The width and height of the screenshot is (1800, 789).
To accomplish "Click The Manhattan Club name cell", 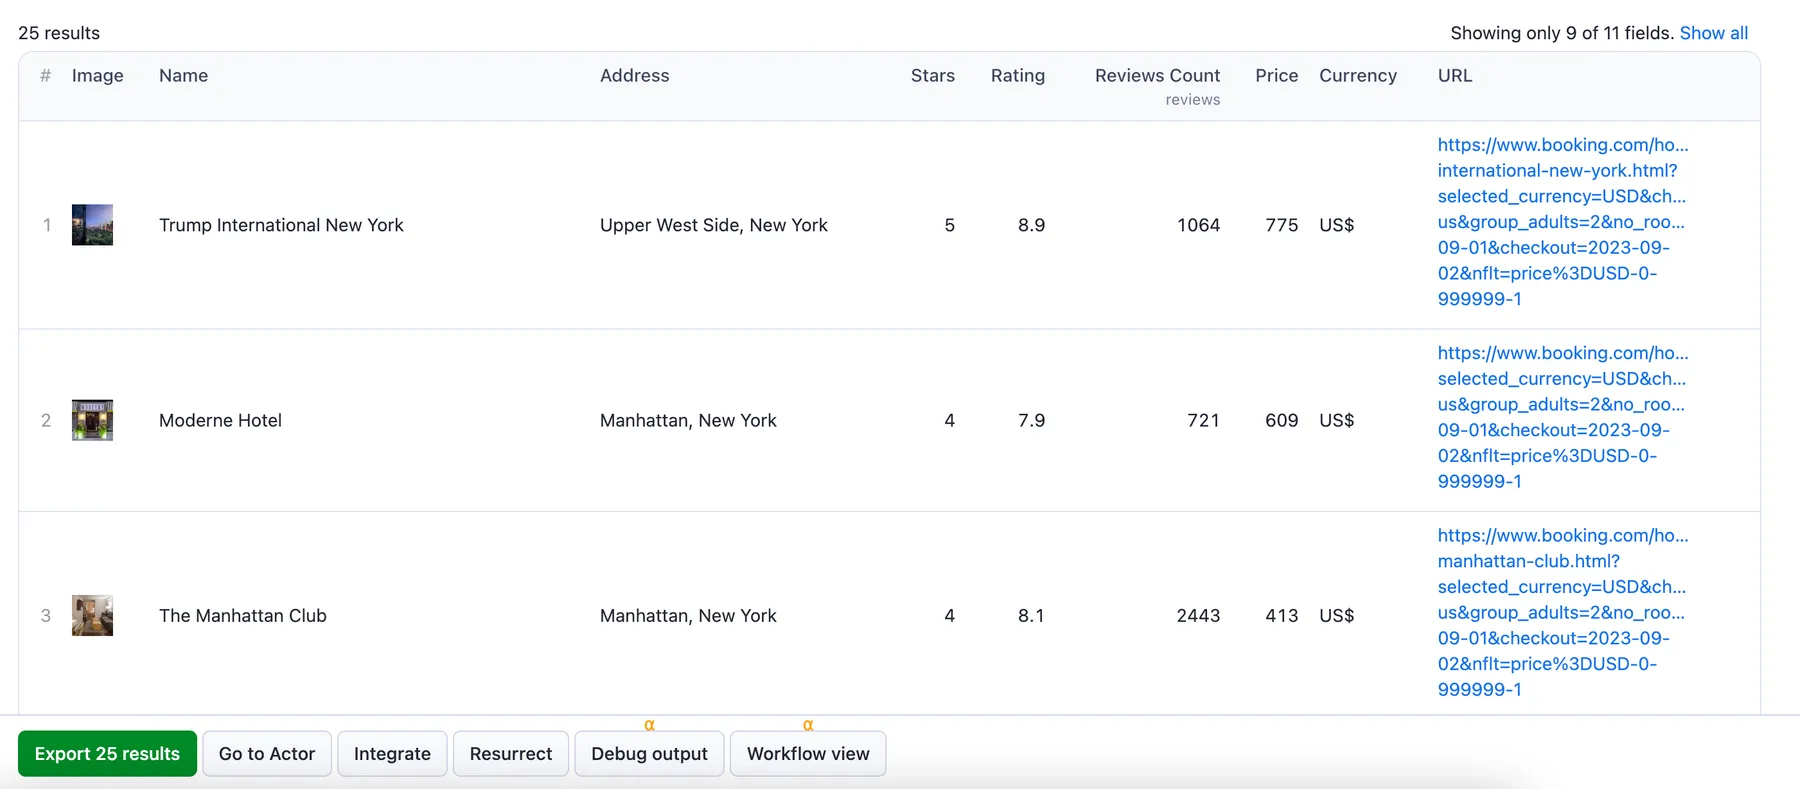I will point(242,616).
